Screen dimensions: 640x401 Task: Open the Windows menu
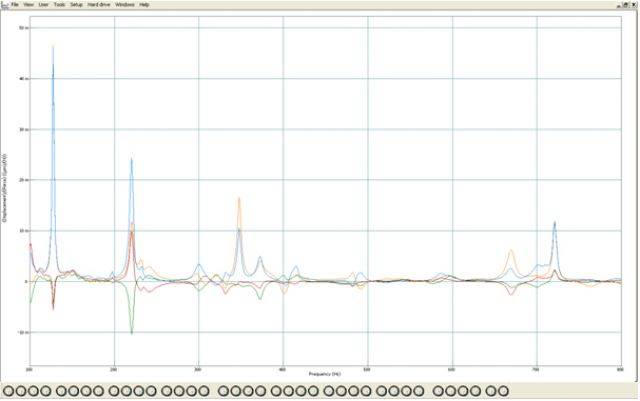click(125, 4)
